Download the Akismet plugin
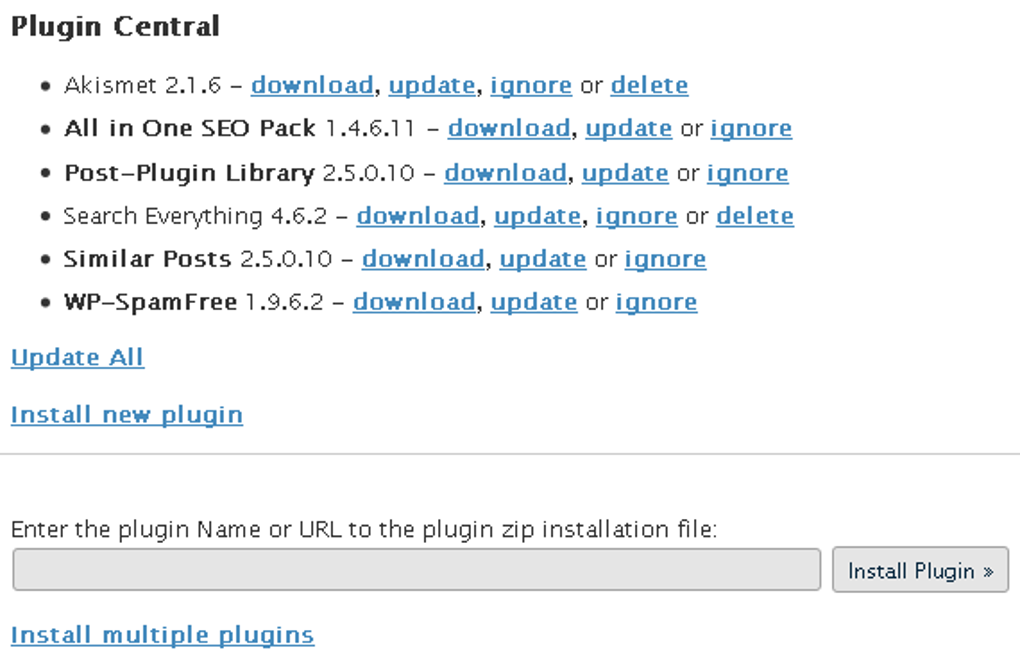Viewport: 1020px width, 659px height. pyautogui.click(x=311, y=85)
